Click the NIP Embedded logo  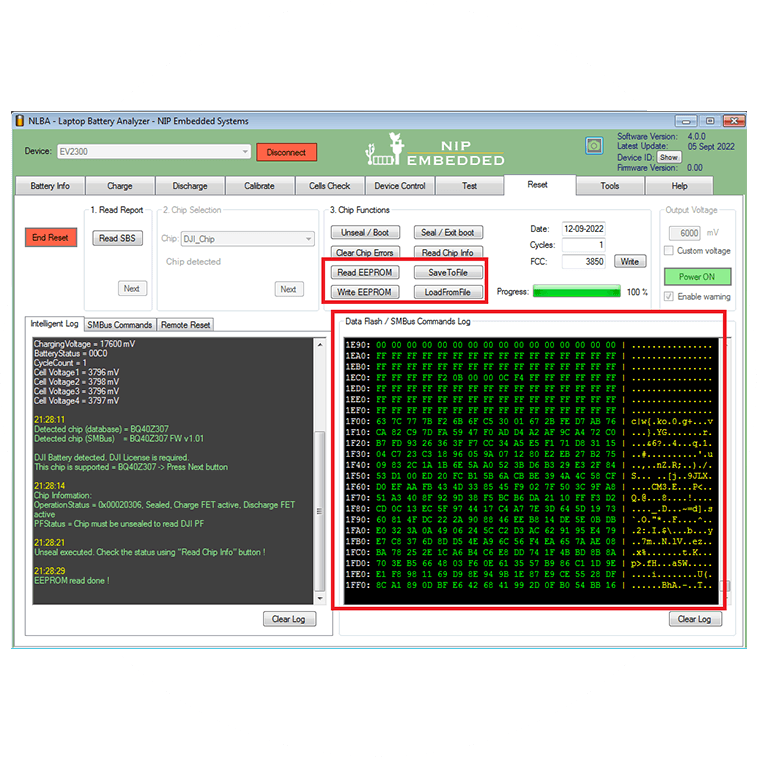(435, 150)
